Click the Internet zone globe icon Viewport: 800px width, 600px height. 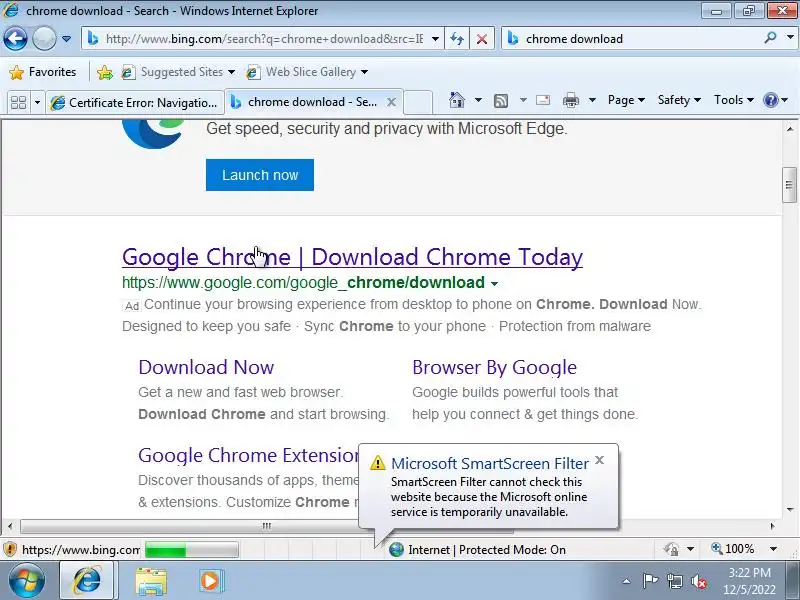click(x=396, y=549)
